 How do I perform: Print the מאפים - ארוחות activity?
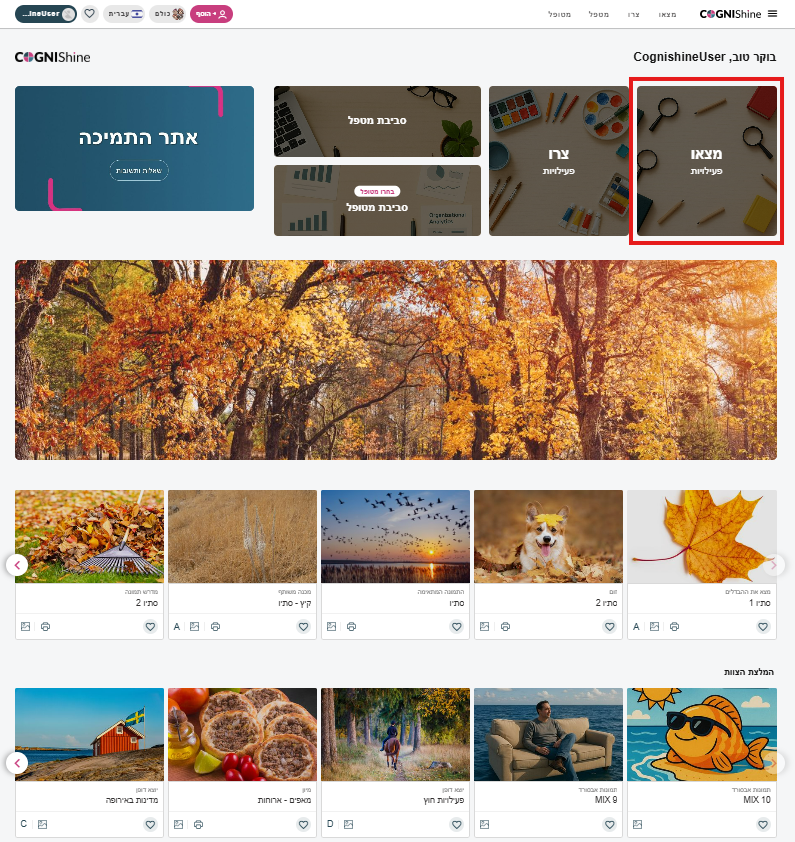tap(198, 824)
